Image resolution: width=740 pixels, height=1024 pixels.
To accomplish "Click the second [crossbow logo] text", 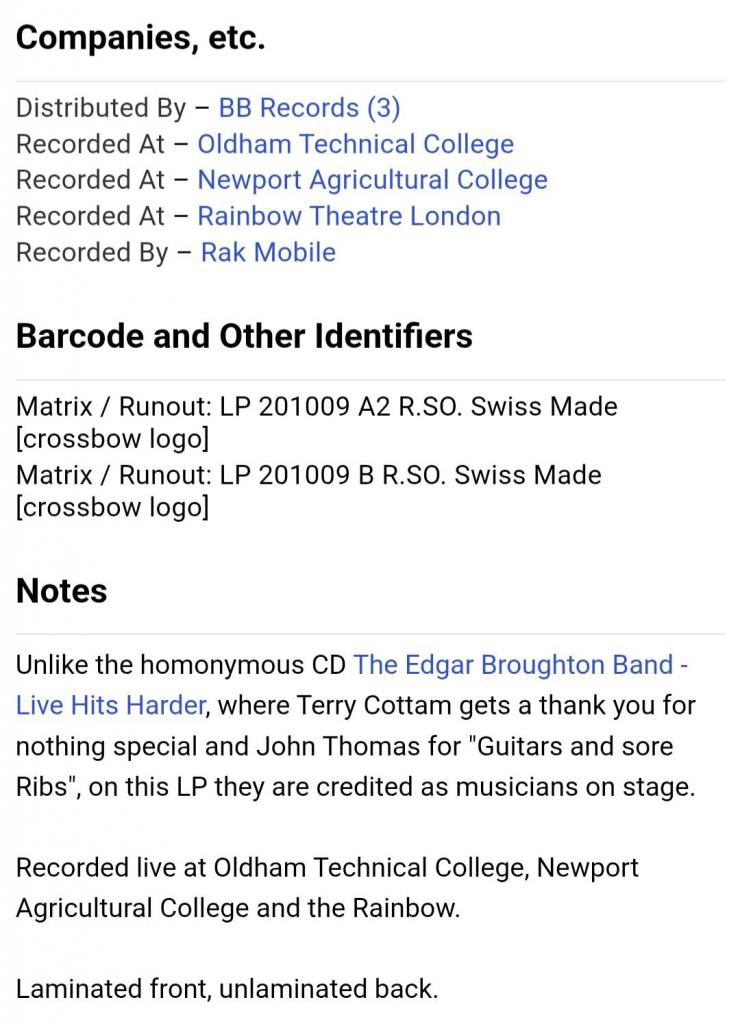I will point(112,507).
